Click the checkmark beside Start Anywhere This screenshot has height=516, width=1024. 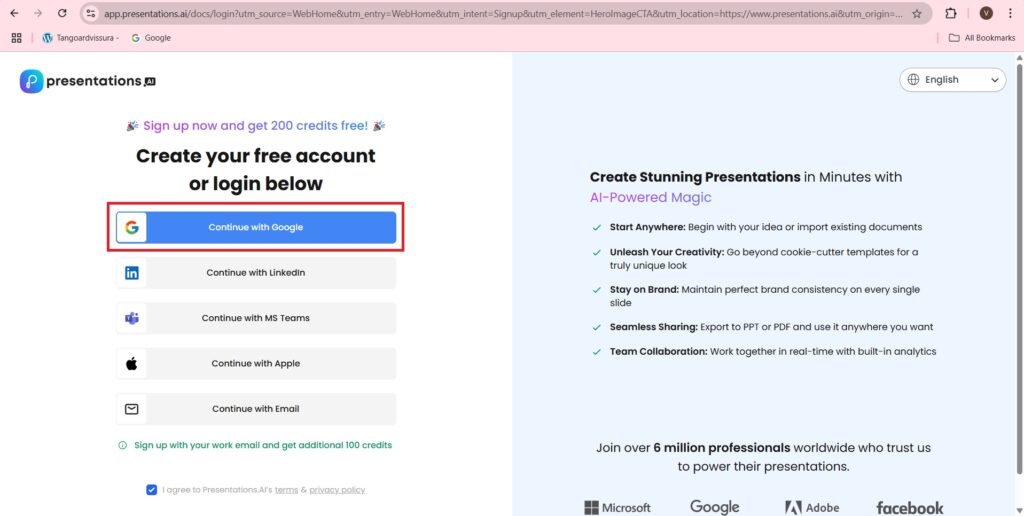(596, 227)
